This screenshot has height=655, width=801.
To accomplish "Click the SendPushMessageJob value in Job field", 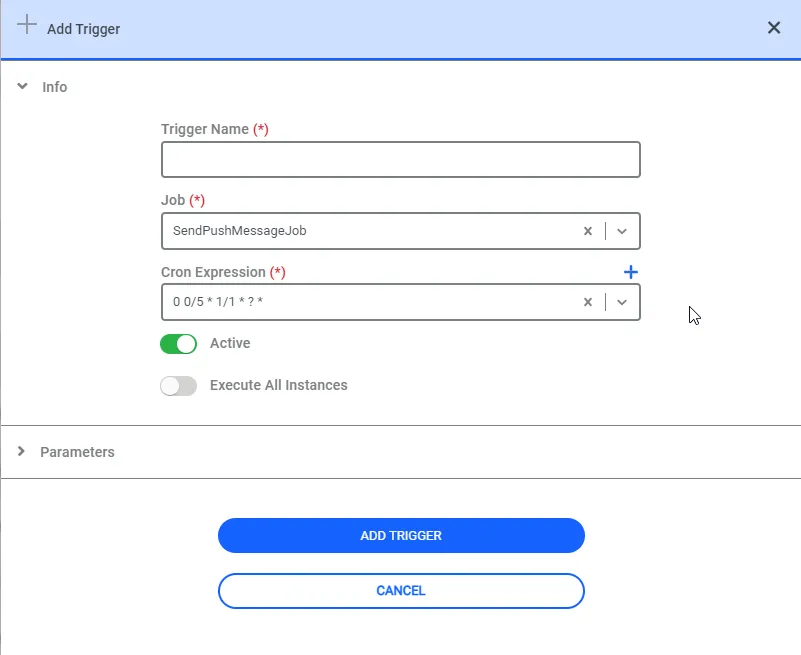I will point(240,231).
